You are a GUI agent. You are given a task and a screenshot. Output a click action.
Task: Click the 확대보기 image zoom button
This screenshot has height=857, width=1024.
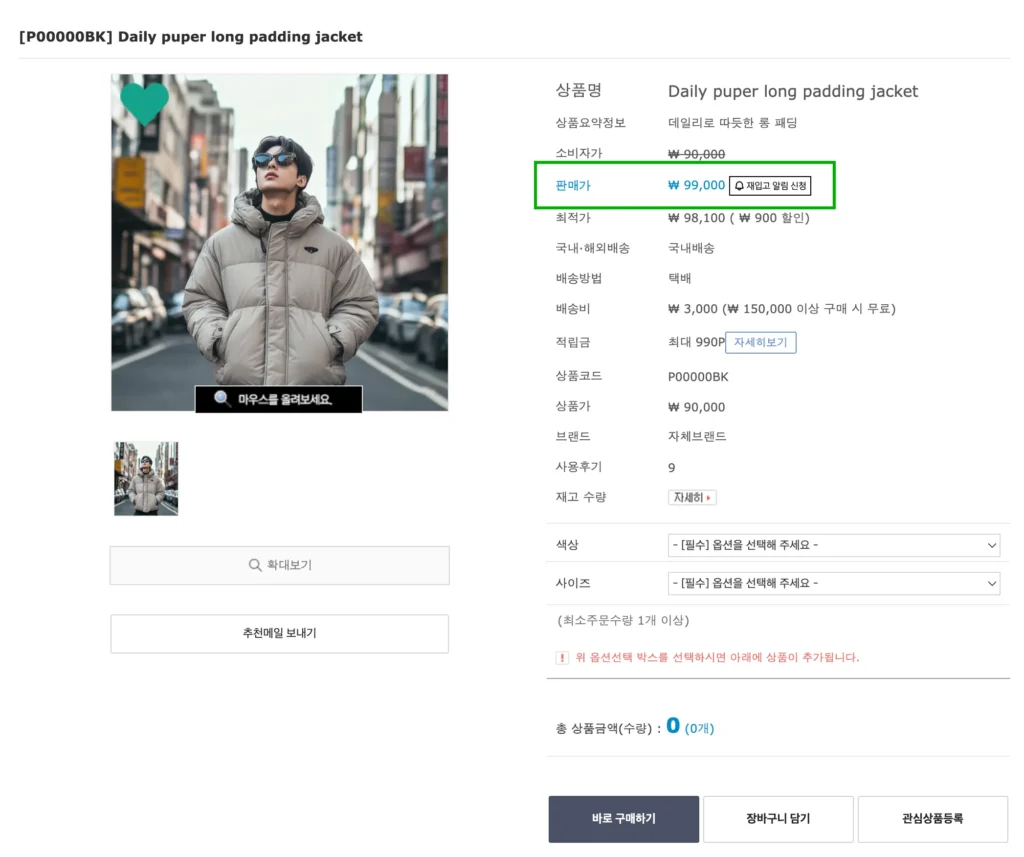pyautogui.click(x=279, y=566)
